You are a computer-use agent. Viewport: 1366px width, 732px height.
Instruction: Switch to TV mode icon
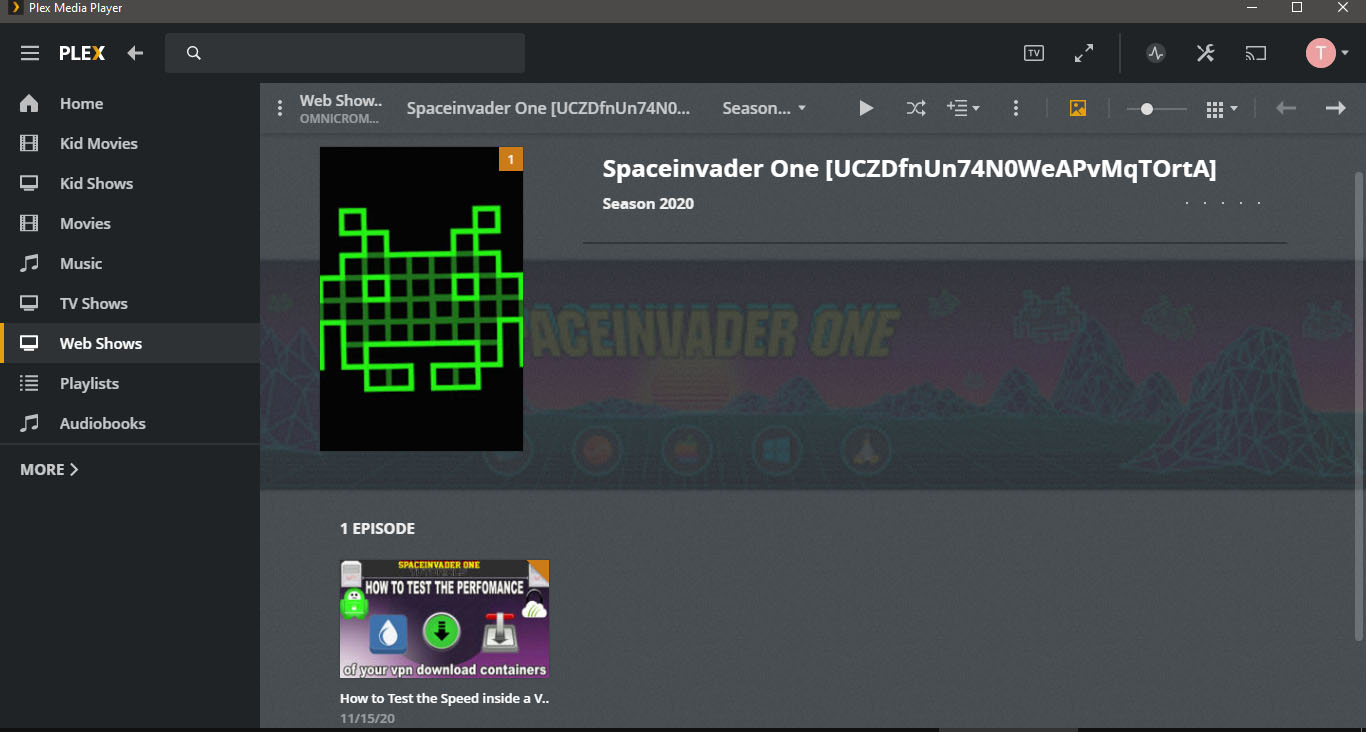(x=1034, y=53)
